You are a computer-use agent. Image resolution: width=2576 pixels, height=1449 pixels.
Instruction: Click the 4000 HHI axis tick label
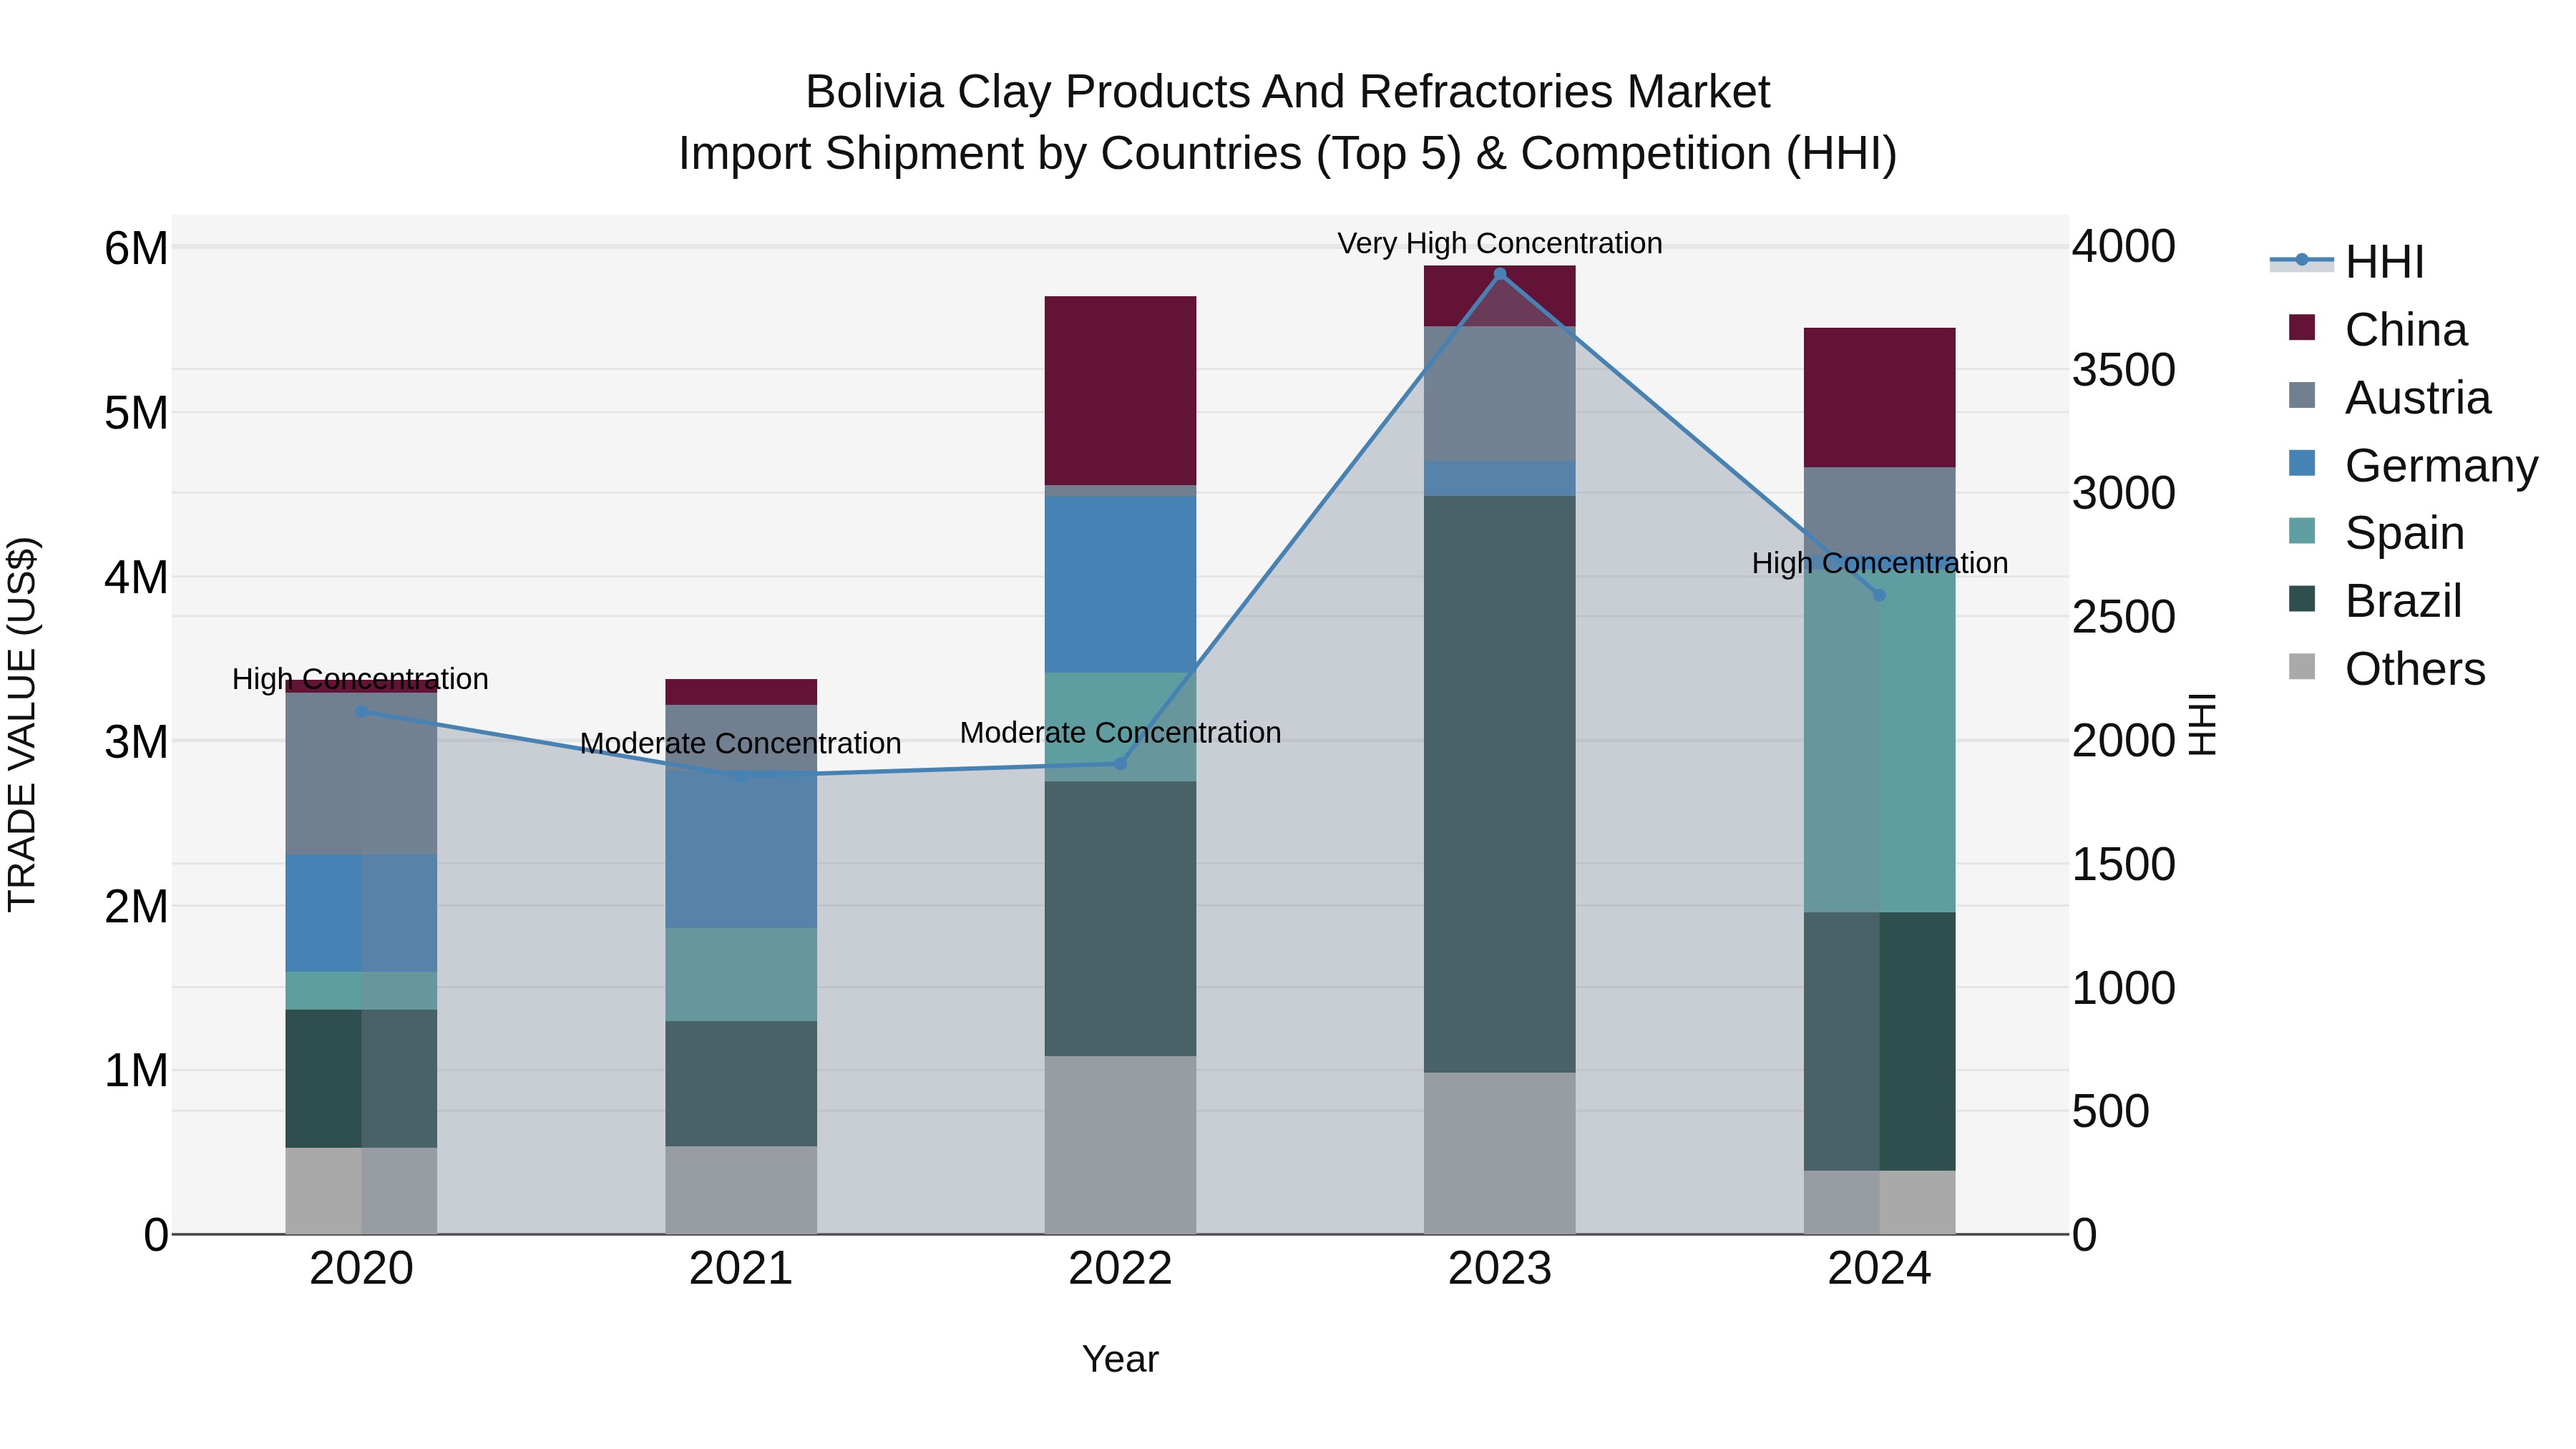(x=2123, y=246)
